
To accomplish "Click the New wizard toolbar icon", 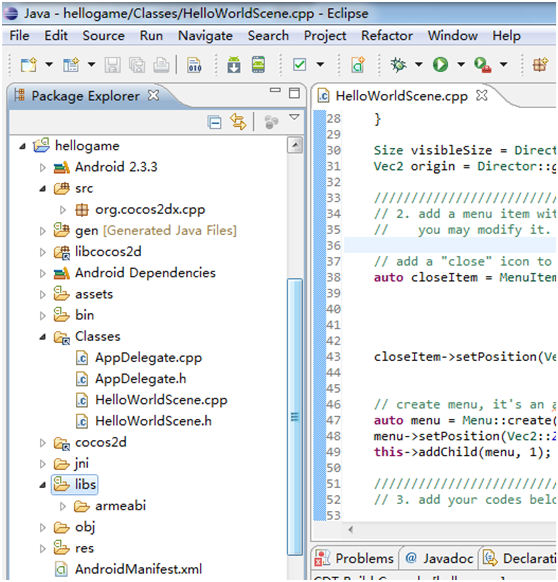I will (x=29, y=65).
